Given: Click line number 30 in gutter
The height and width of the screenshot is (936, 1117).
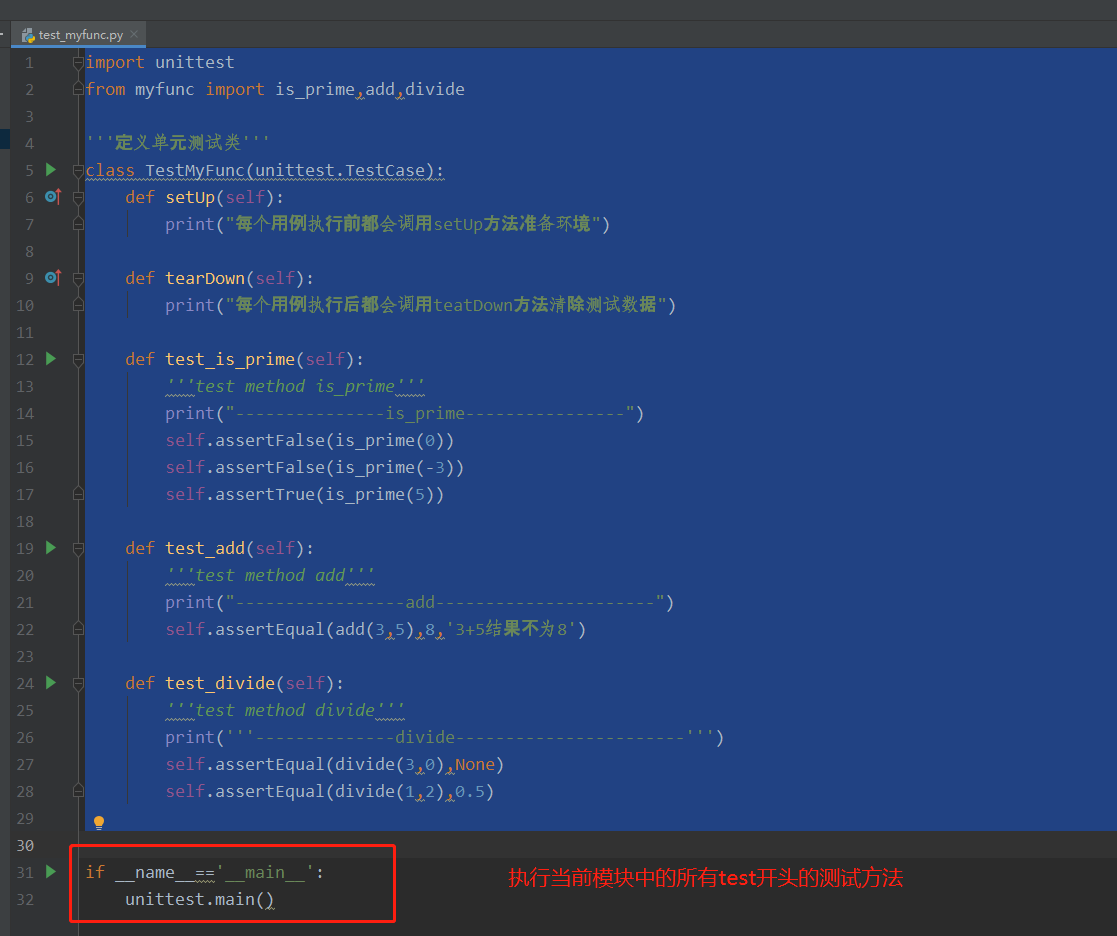Looking at the screenshot, I should tap(25, 846).
